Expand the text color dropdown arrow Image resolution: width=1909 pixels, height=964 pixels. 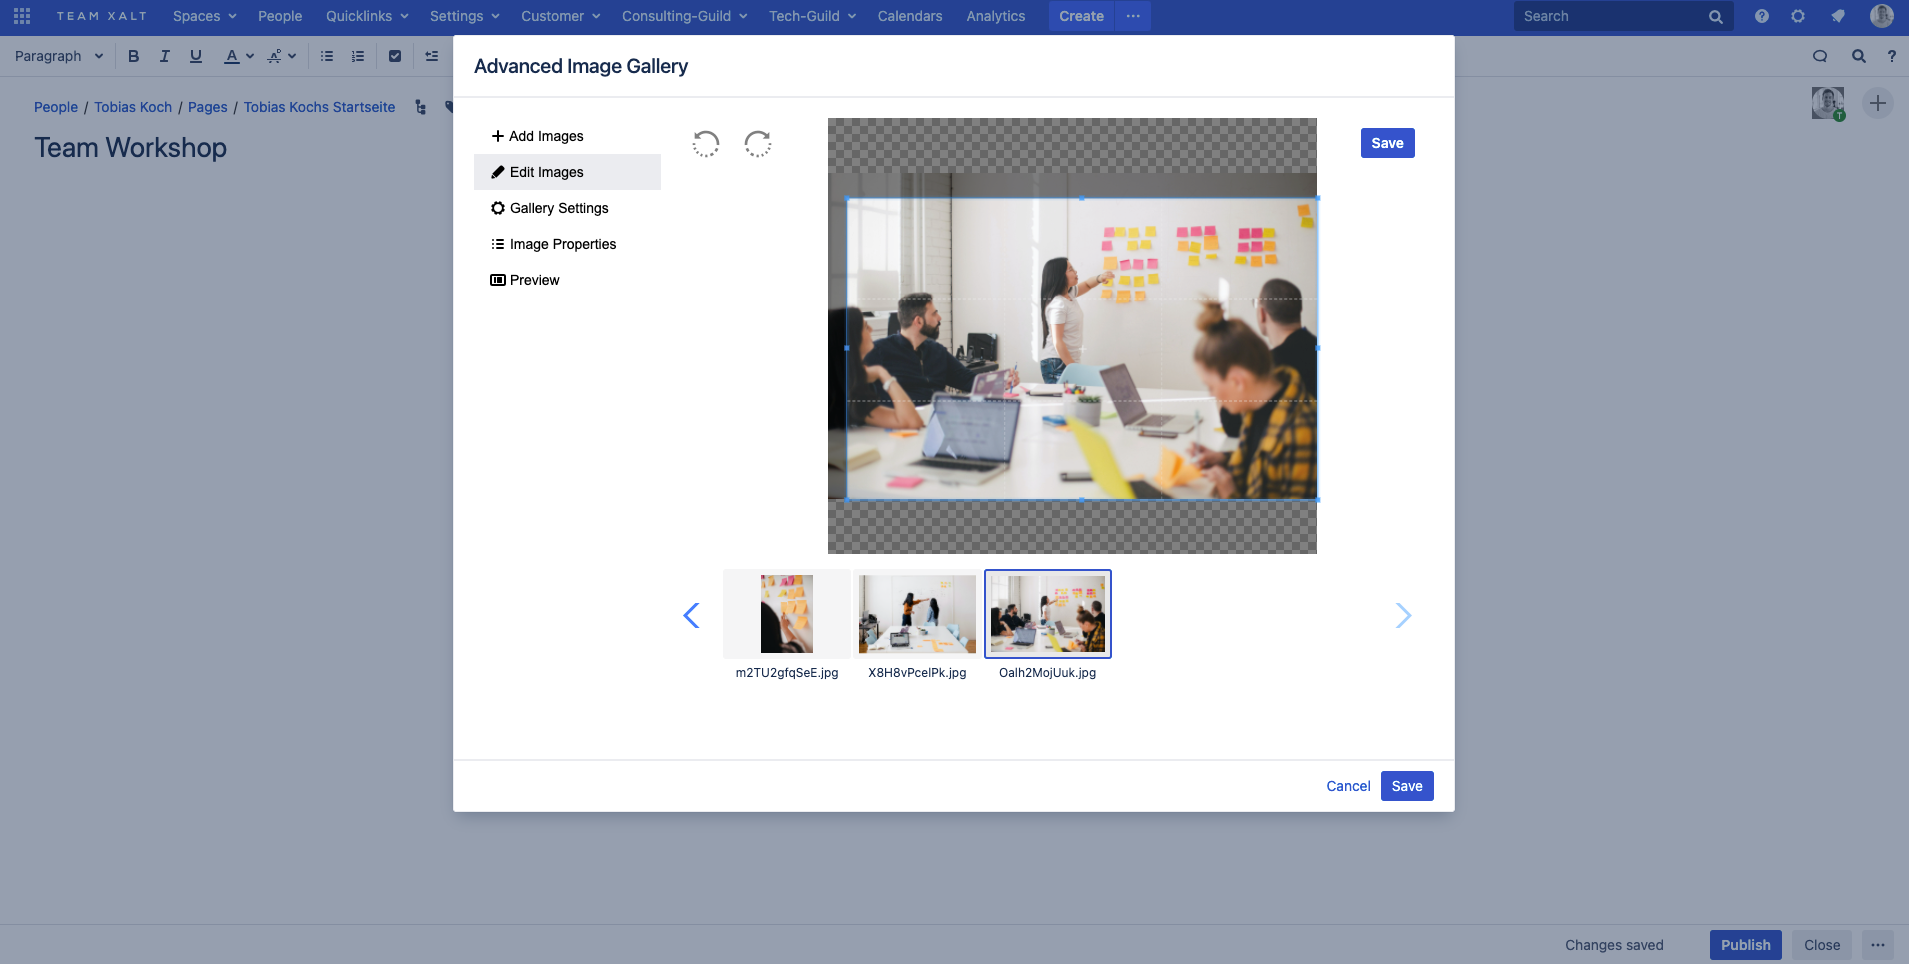coord(250,56)
